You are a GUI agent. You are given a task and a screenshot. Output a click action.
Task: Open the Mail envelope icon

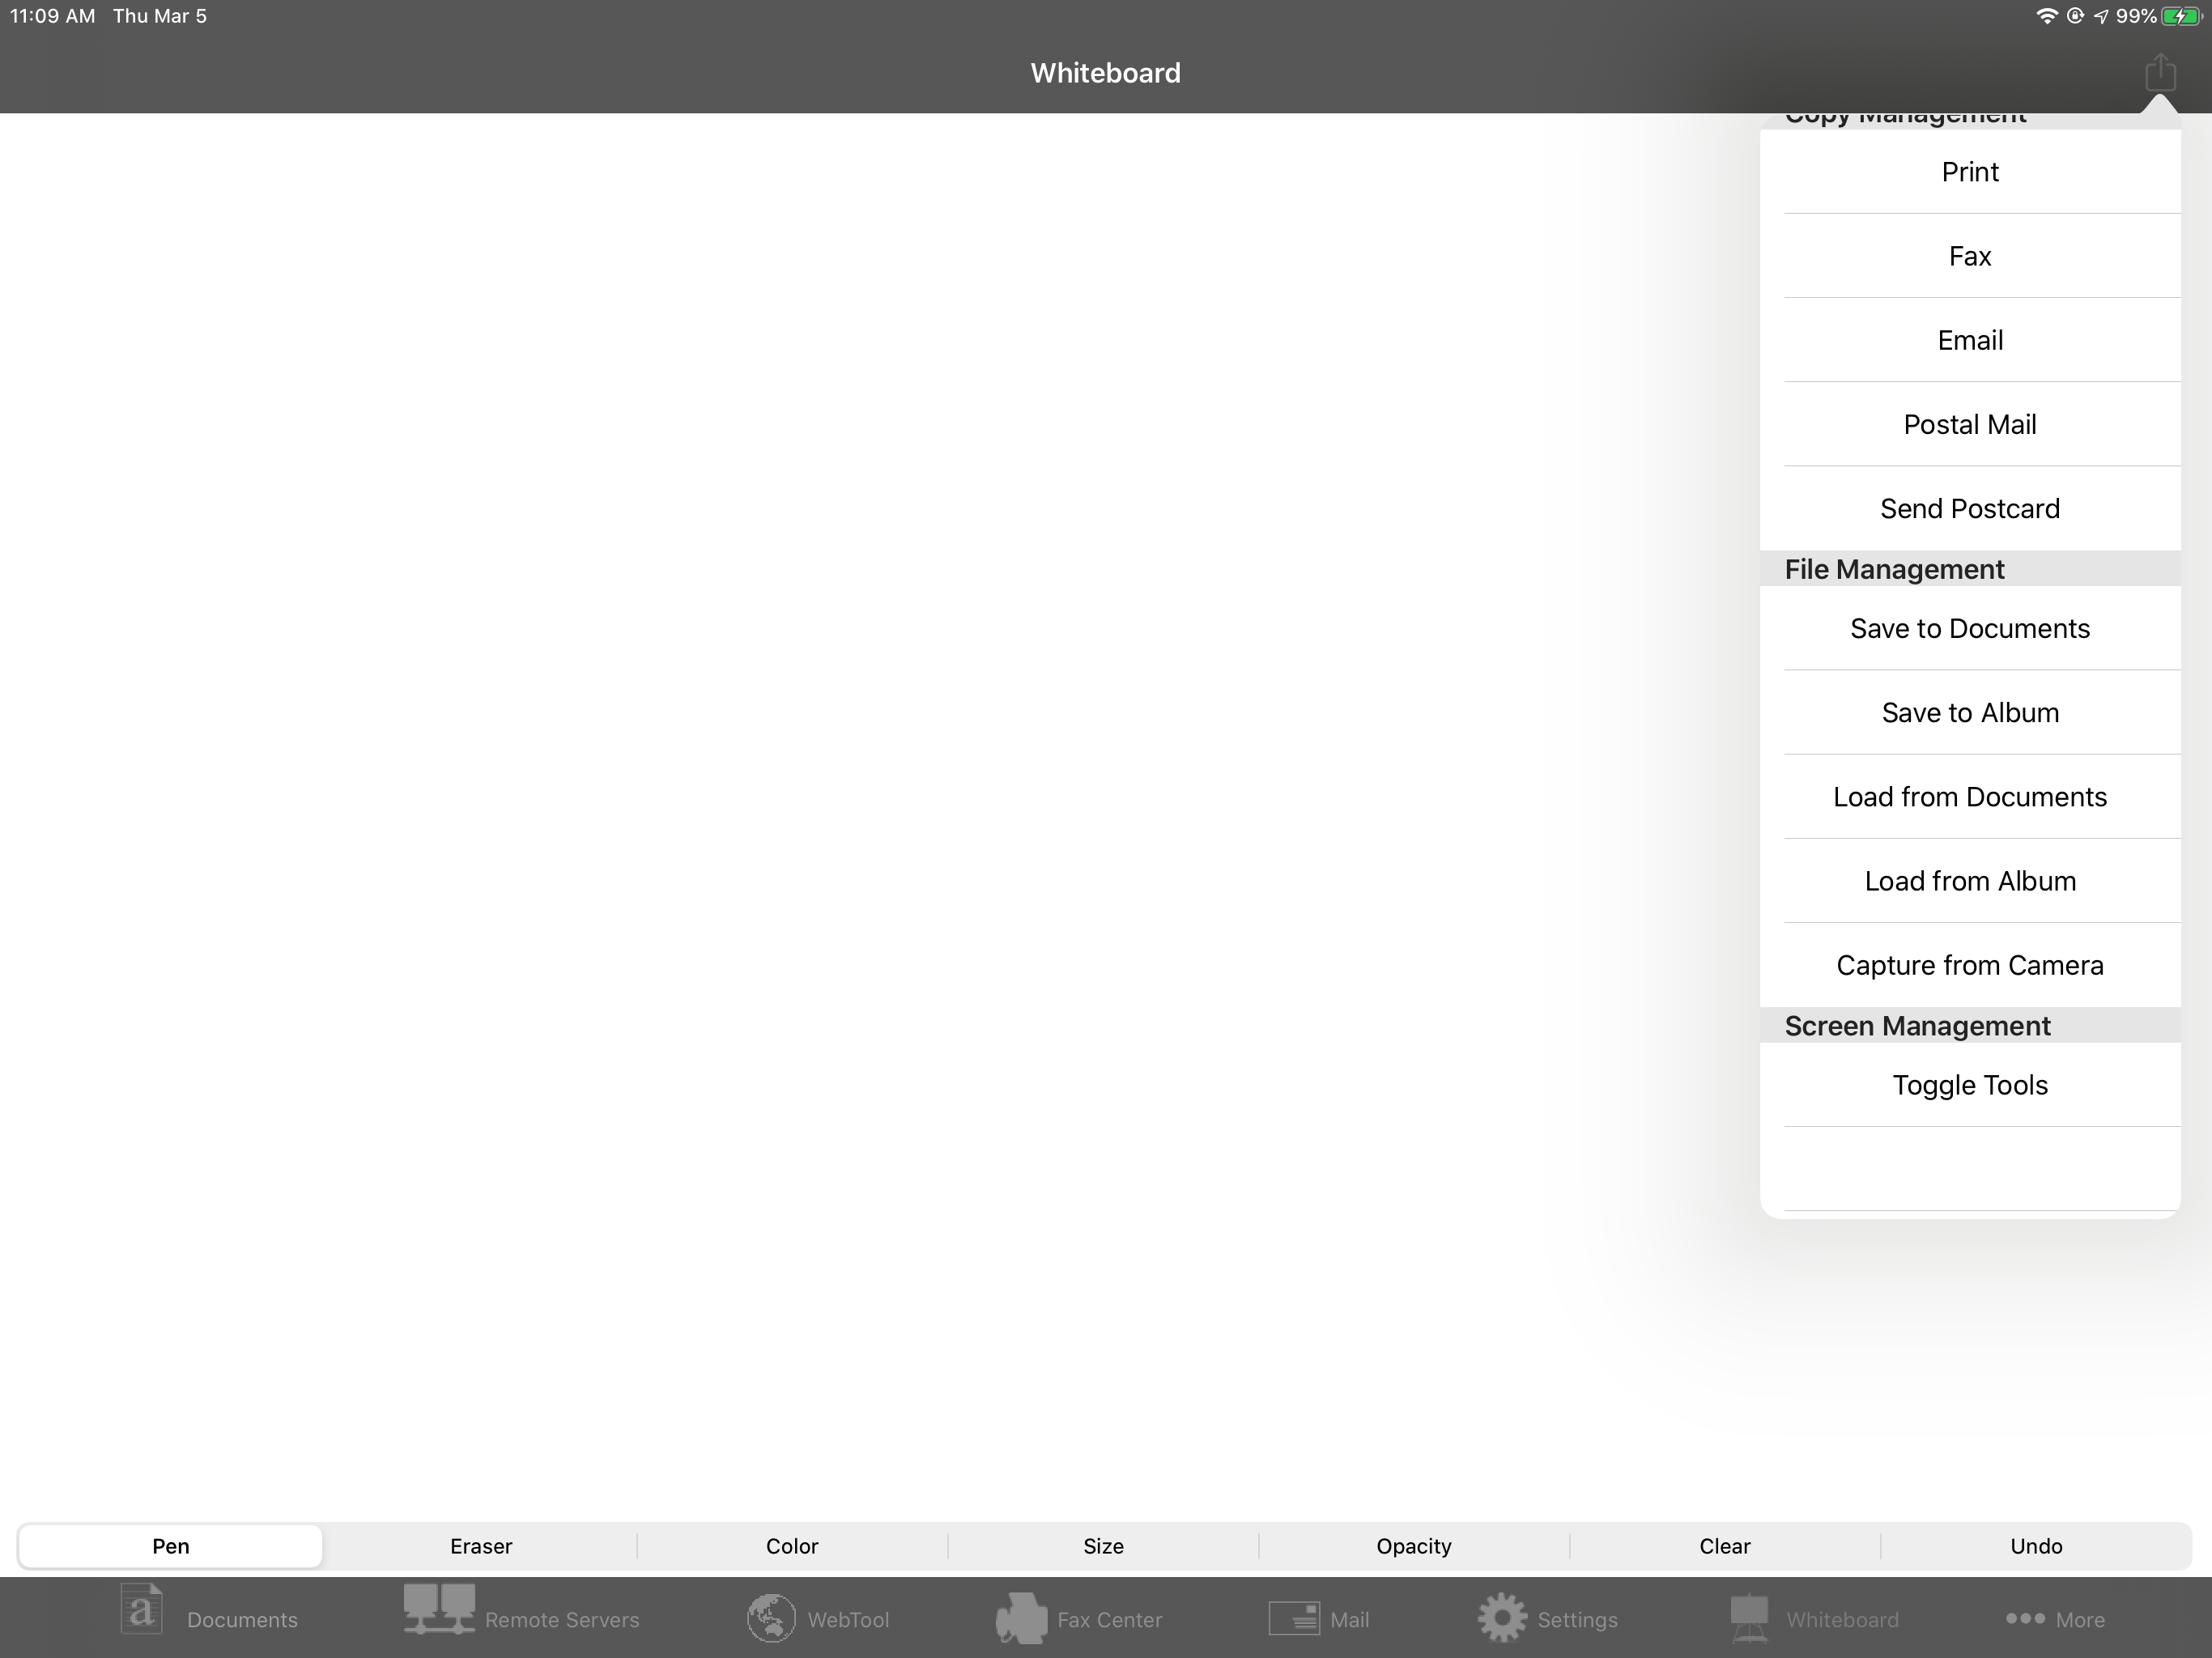coord(1294,1617)
